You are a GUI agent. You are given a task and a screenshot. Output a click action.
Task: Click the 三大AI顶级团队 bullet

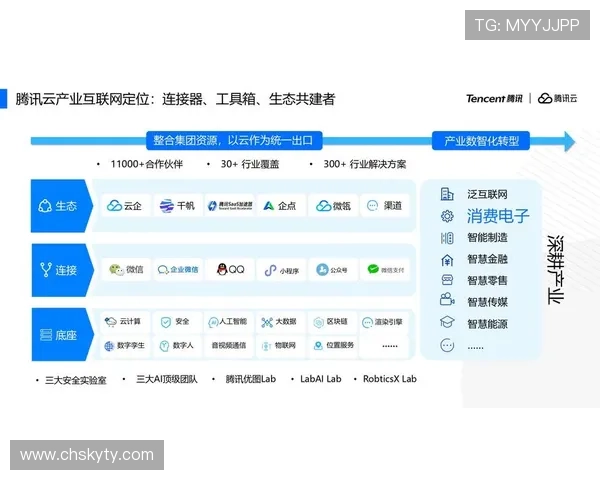(167, 379)
